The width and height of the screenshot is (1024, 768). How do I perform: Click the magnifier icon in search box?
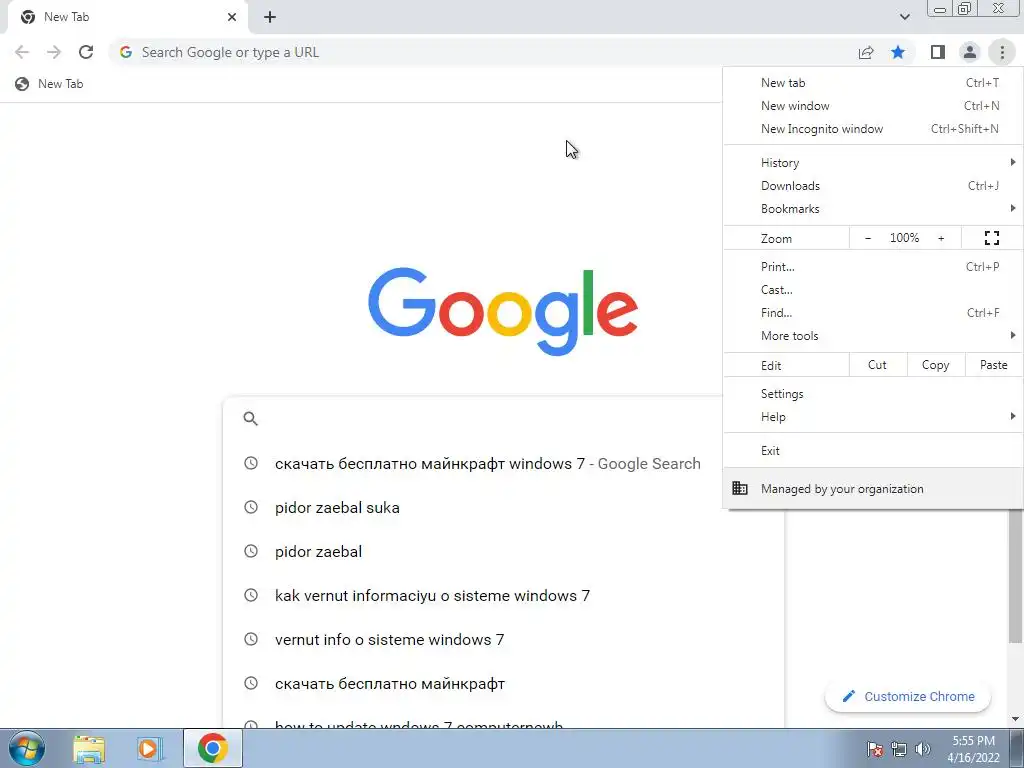coord(251,419)
